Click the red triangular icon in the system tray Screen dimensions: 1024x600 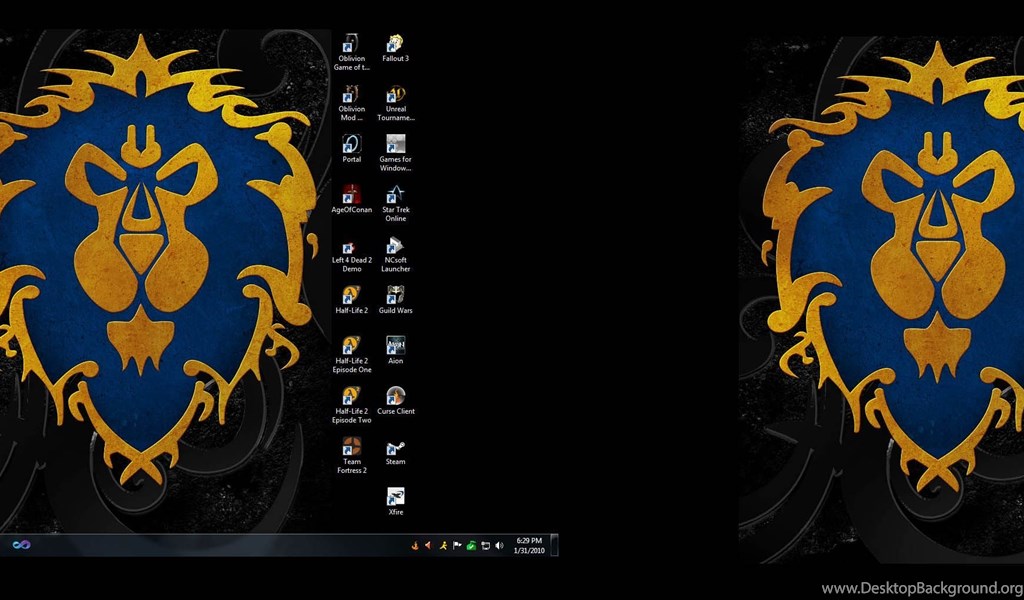[428, 545]
